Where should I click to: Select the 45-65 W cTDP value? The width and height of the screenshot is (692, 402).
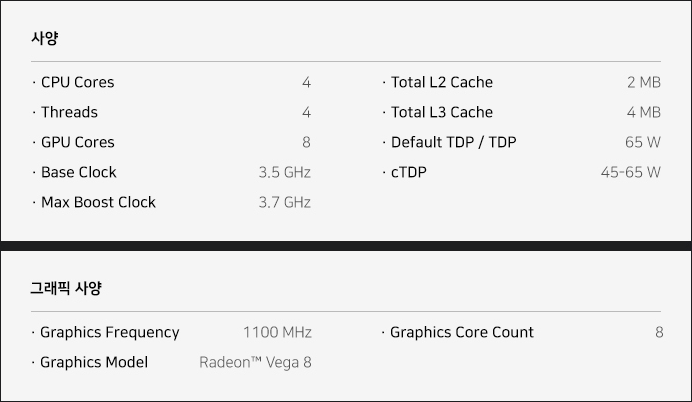tap(630, 172)
